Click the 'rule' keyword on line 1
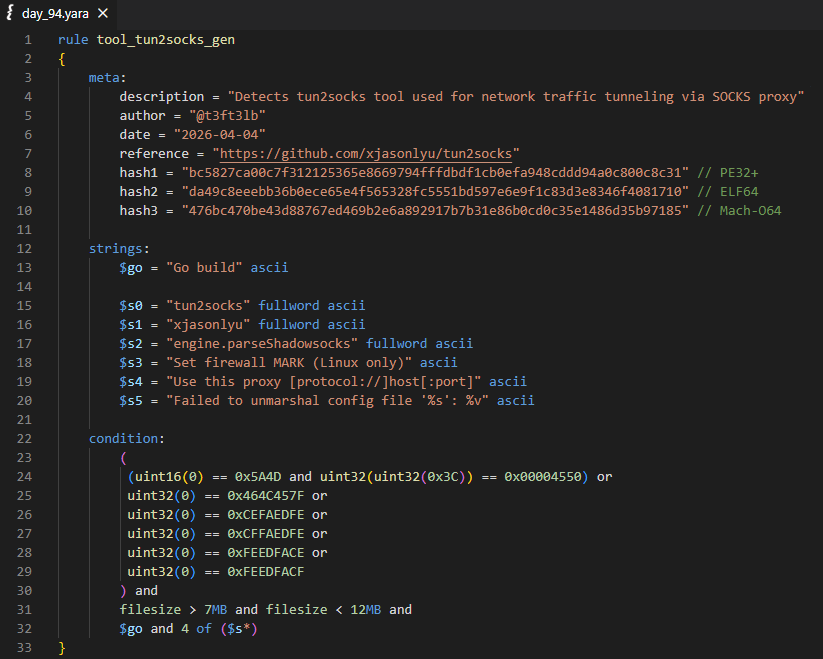Viewport: 823px width, 659px height. [73, 40]
